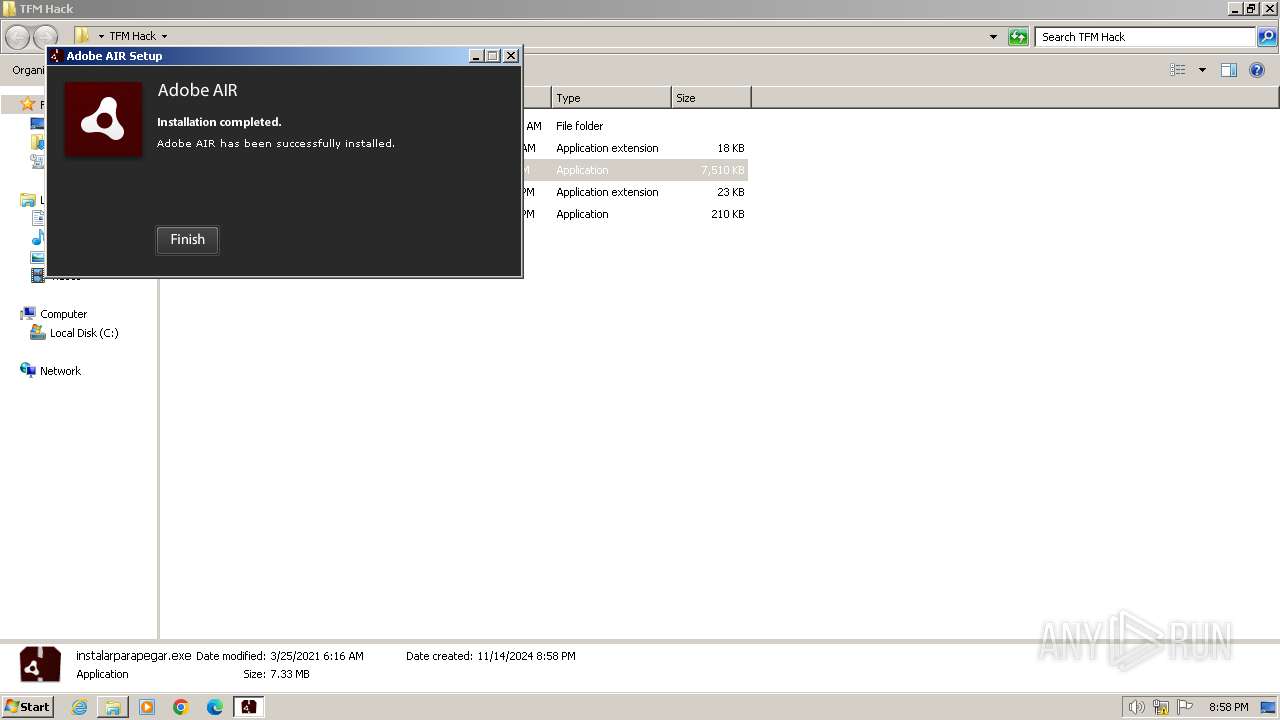Expand the address bar history dropdown
Screen dimensions: 1280x720
(x=993, y=37)
